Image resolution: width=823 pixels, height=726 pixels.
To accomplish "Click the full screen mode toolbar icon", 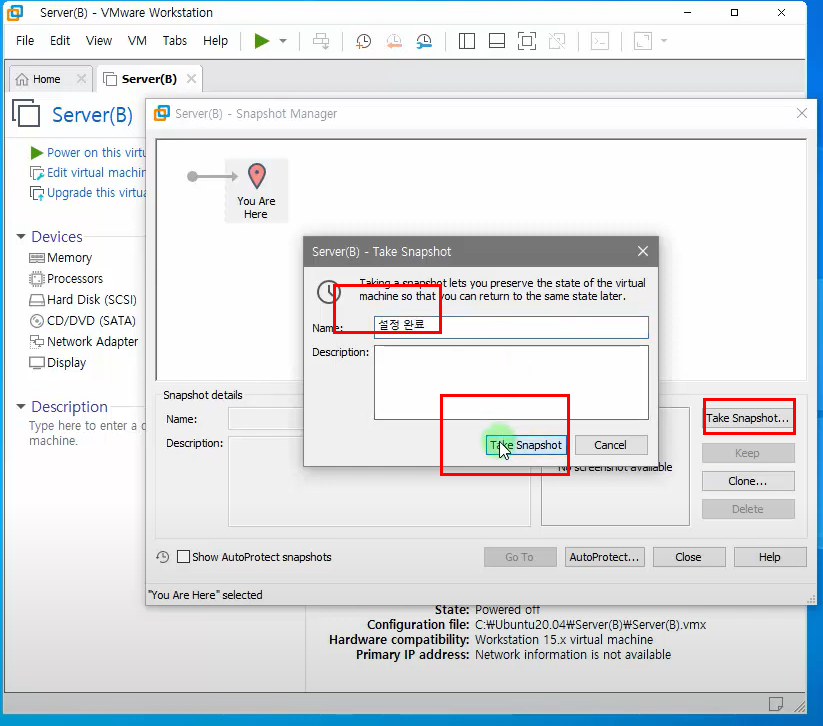I will (527, 41).
